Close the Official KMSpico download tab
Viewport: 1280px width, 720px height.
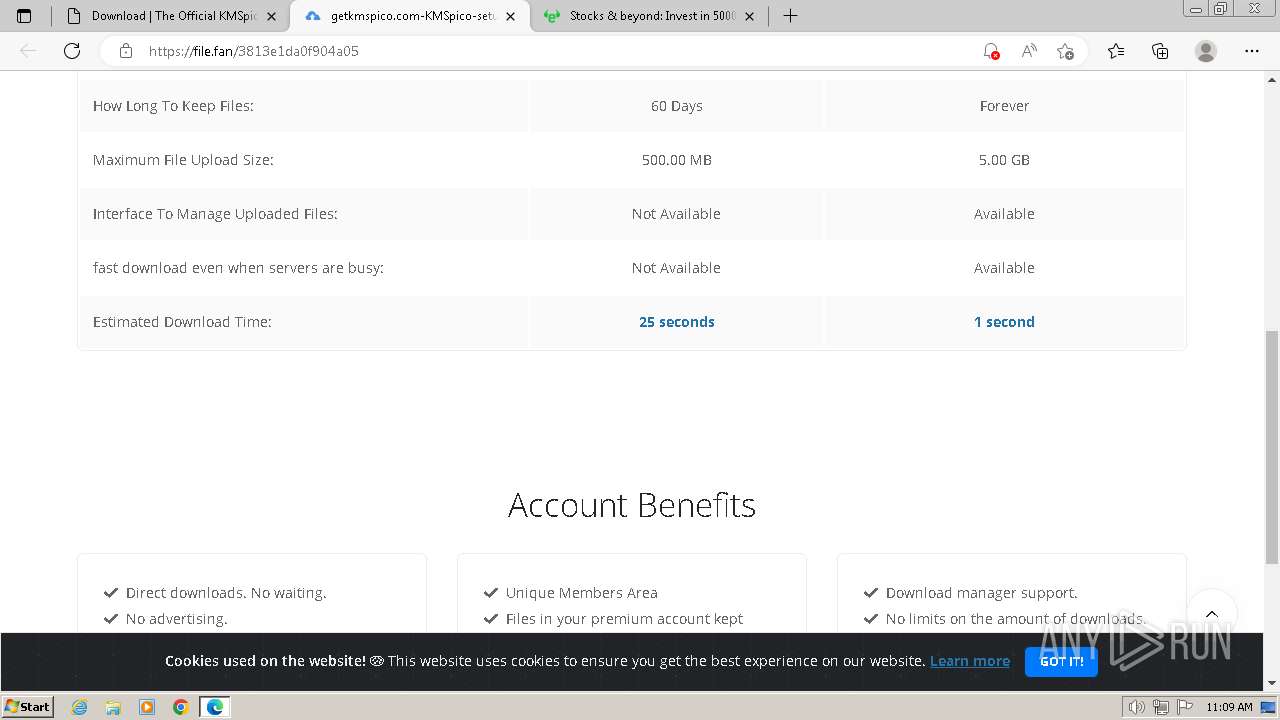point(271,16)
